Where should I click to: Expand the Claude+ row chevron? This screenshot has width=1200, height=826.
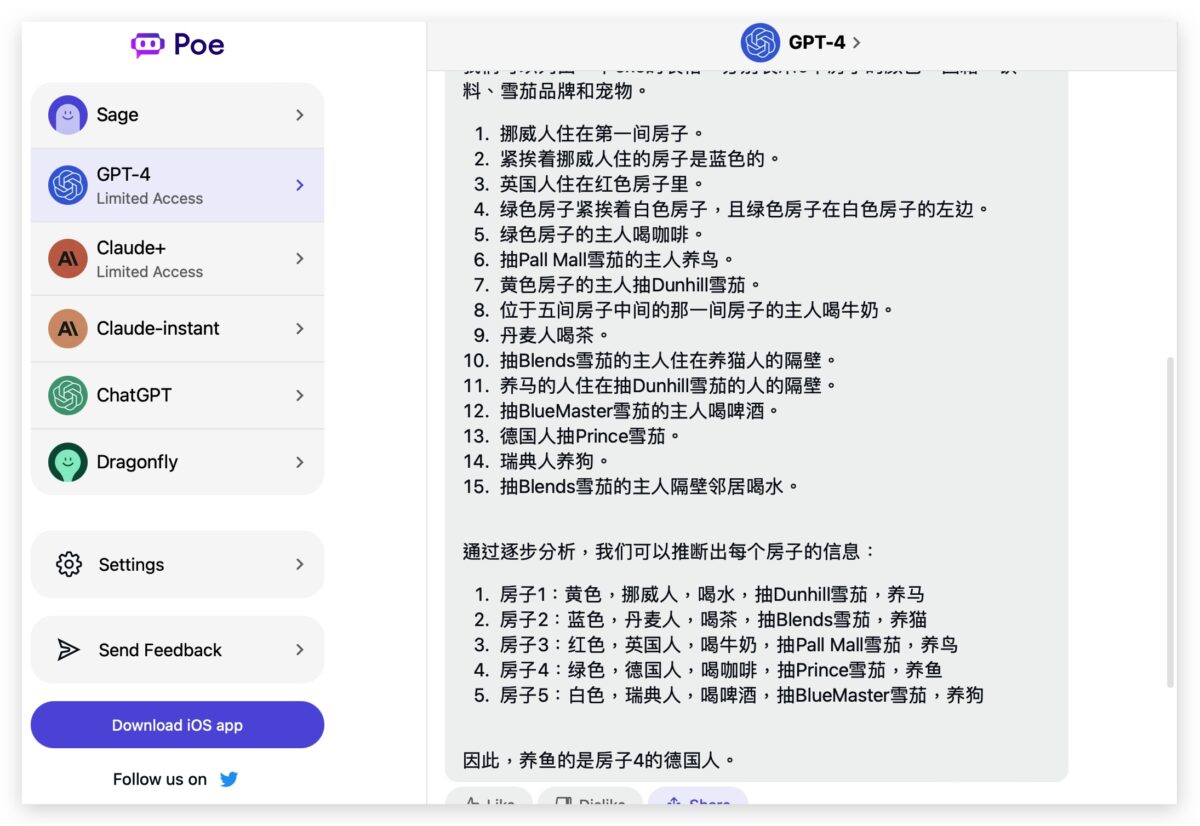[x=299, y=258]
